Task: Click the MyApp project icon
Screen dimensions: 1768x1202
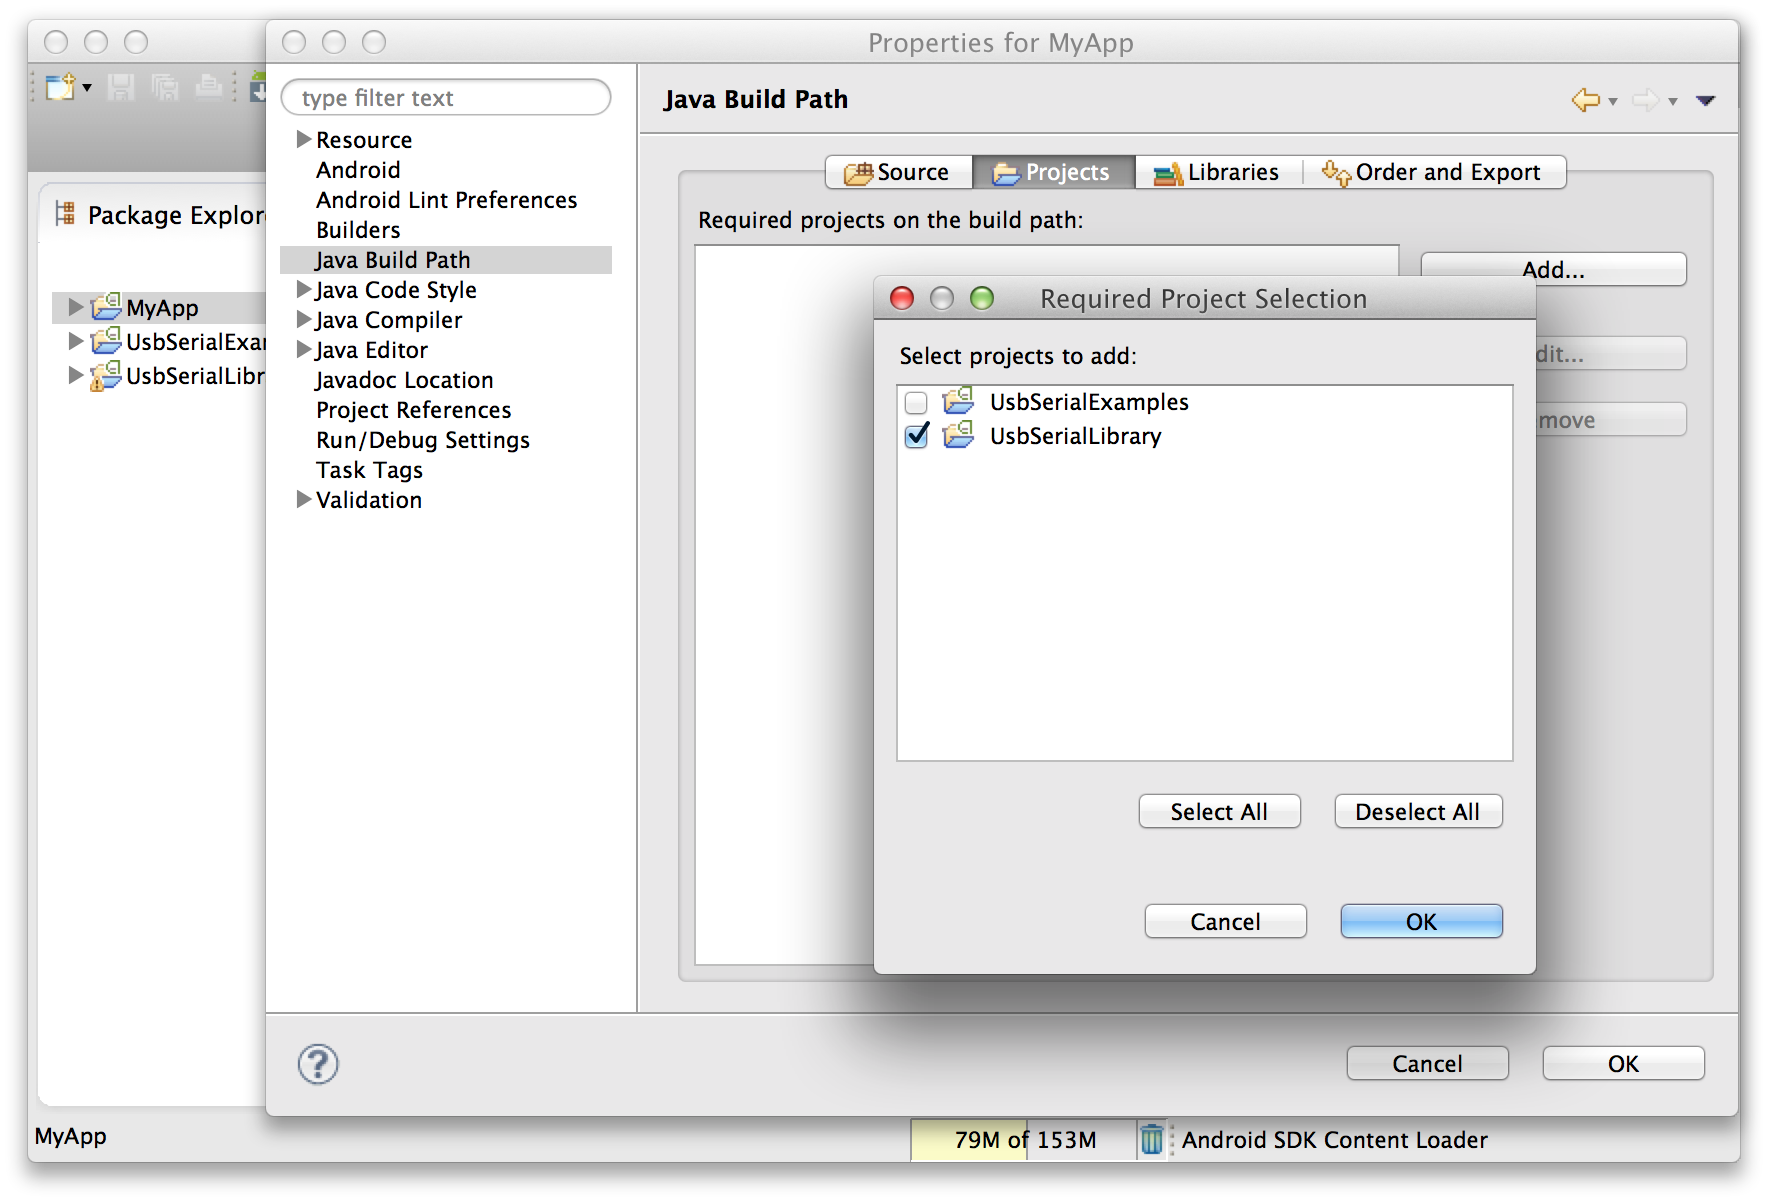Action: point(106,306)
